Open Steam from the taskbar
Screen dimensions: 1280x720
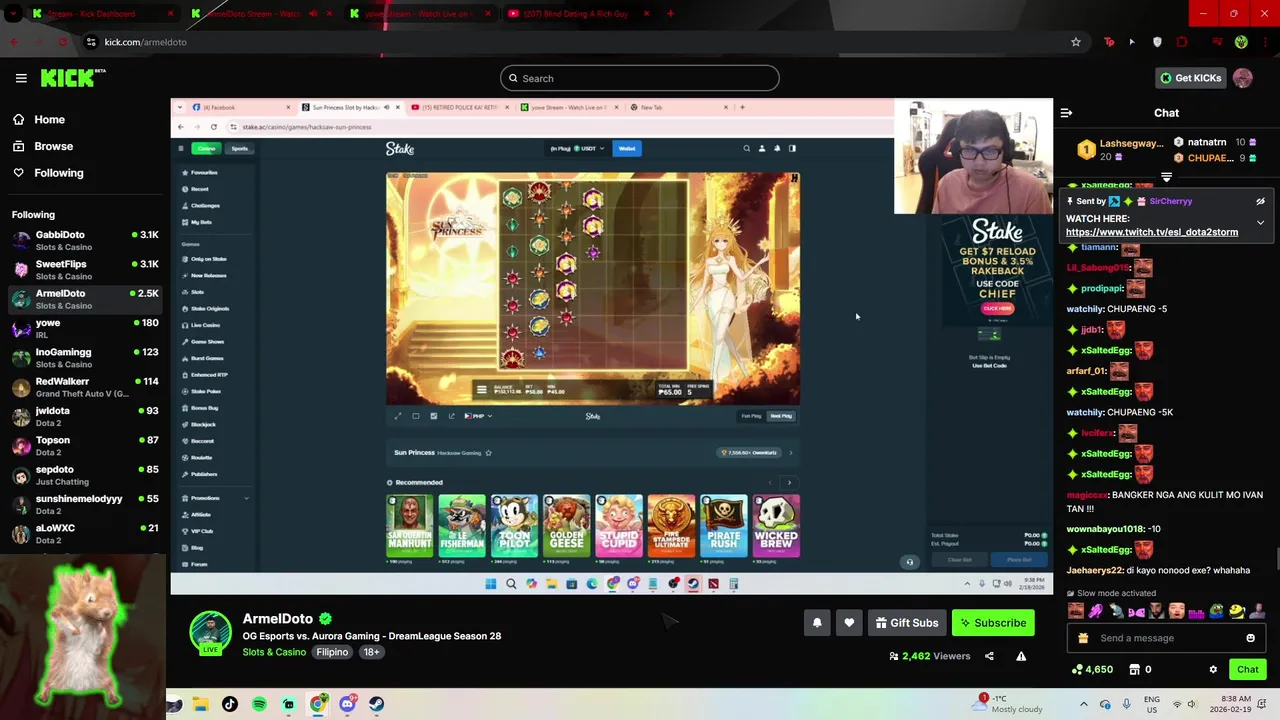click(x=376, y=704)
